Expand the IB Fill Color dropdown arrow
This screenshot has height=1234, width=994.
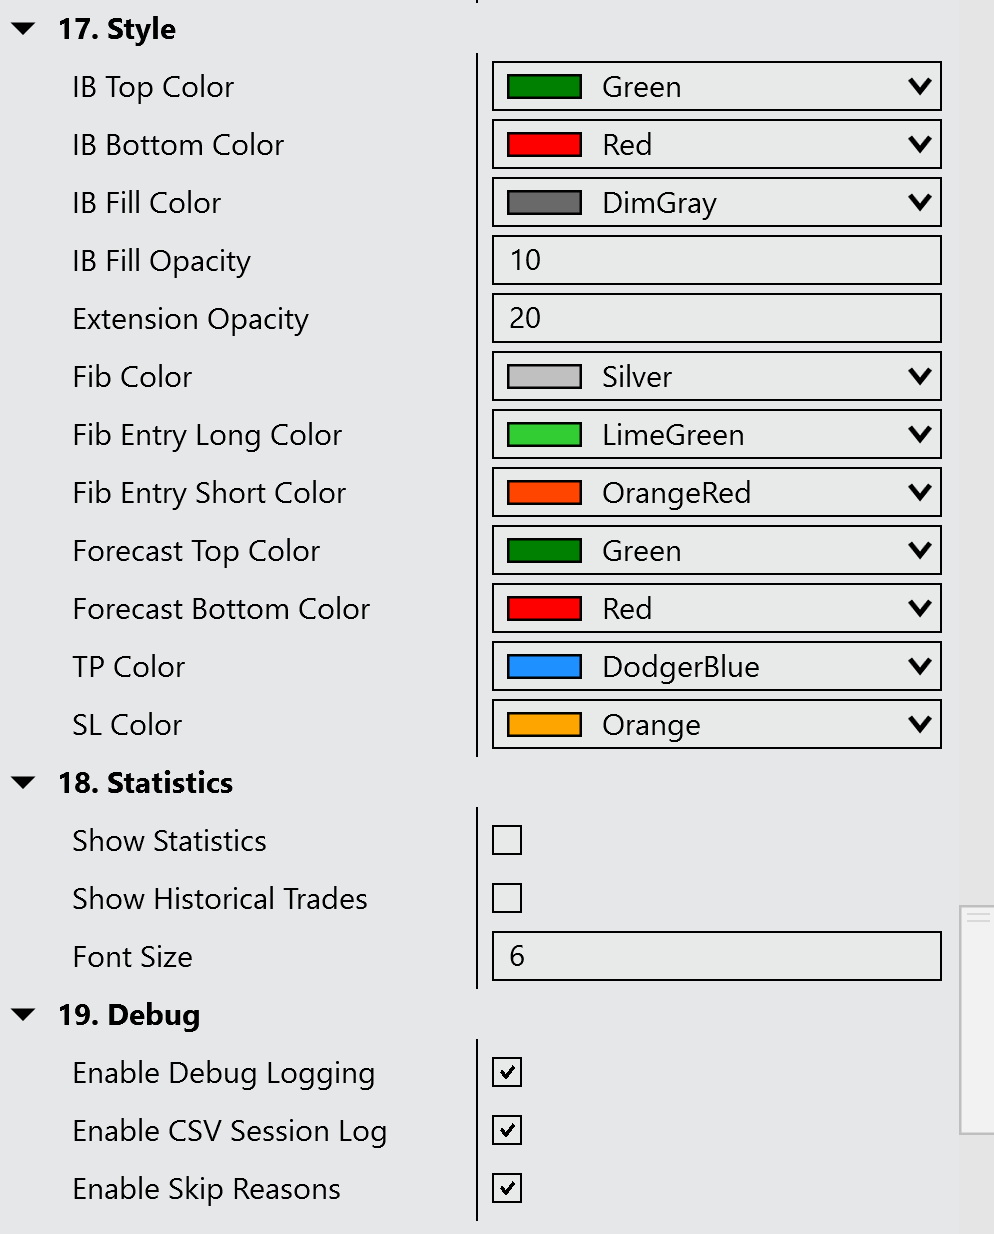pyautogui.click(x=919, y=203)
